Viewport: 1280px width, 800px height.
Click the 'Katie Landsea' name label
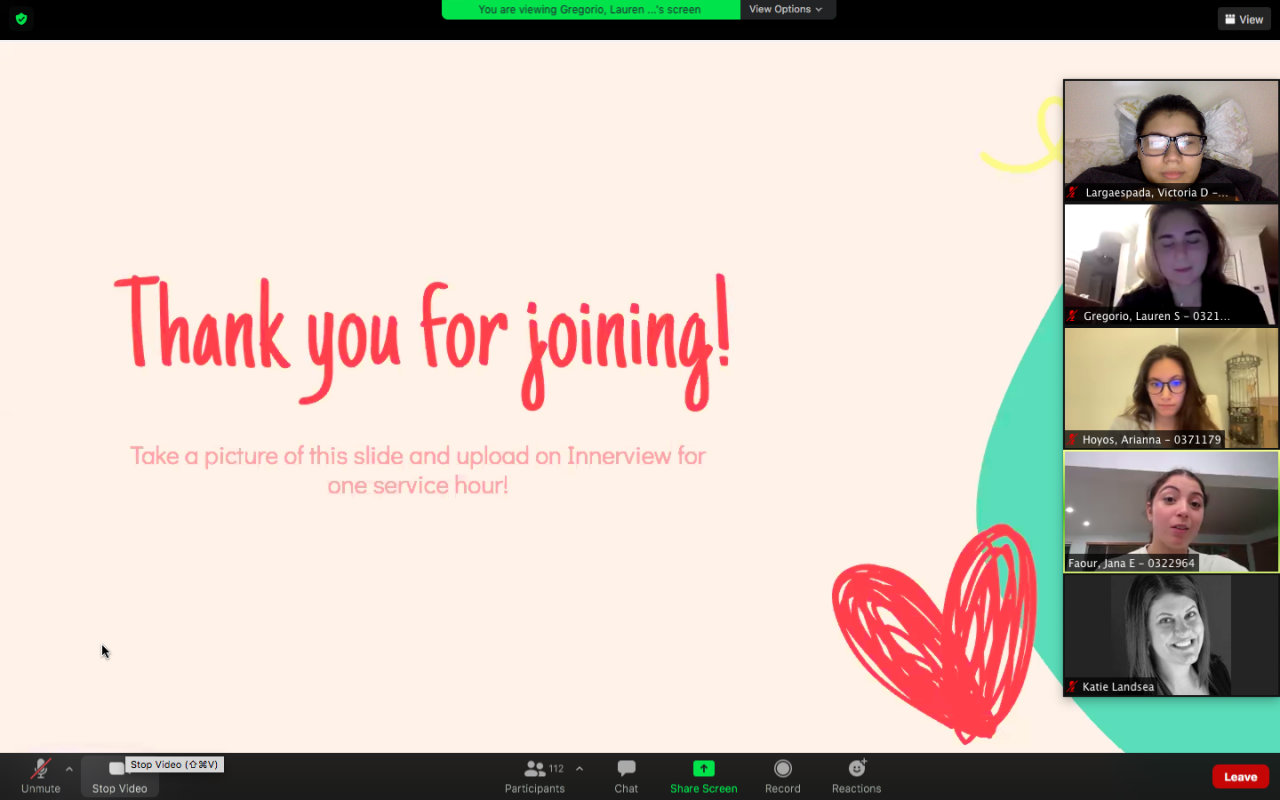(1118, 687)
